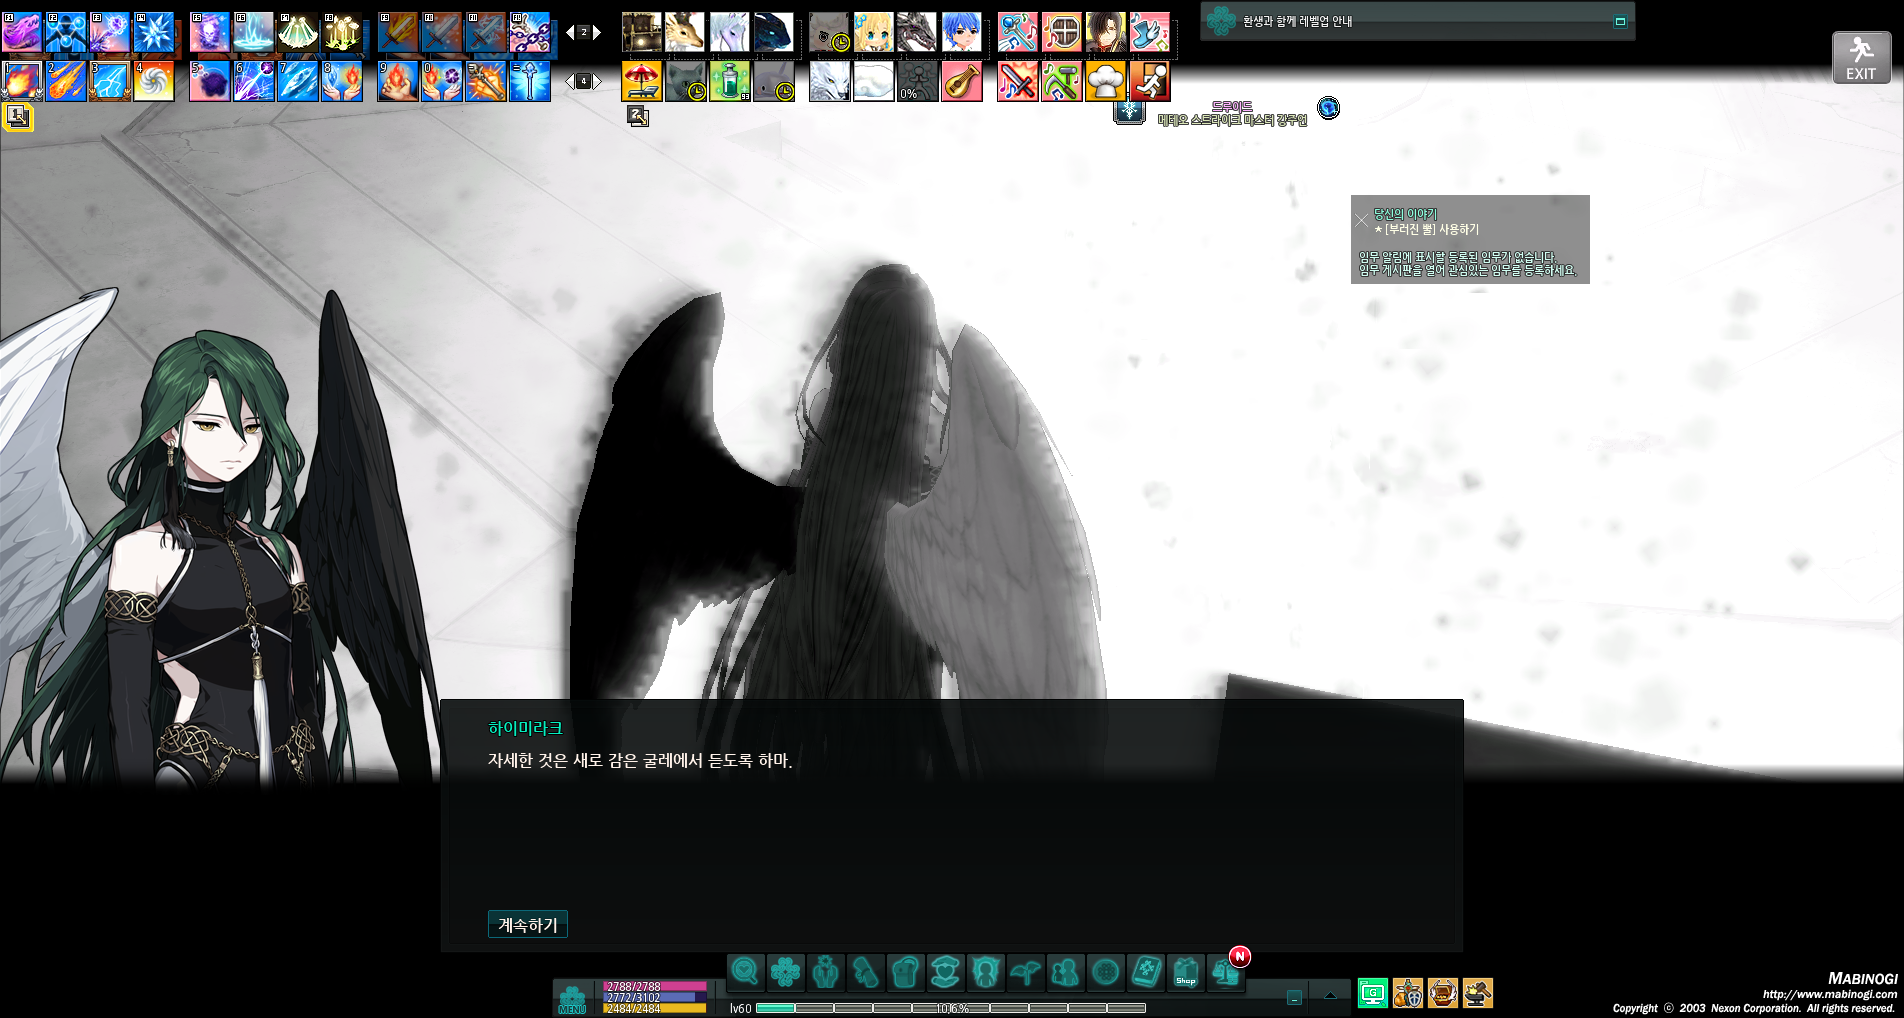The image size is (1904, 1018).
Task: Cast the fireball skill in slot 1
Action: [x=22, y=81]
